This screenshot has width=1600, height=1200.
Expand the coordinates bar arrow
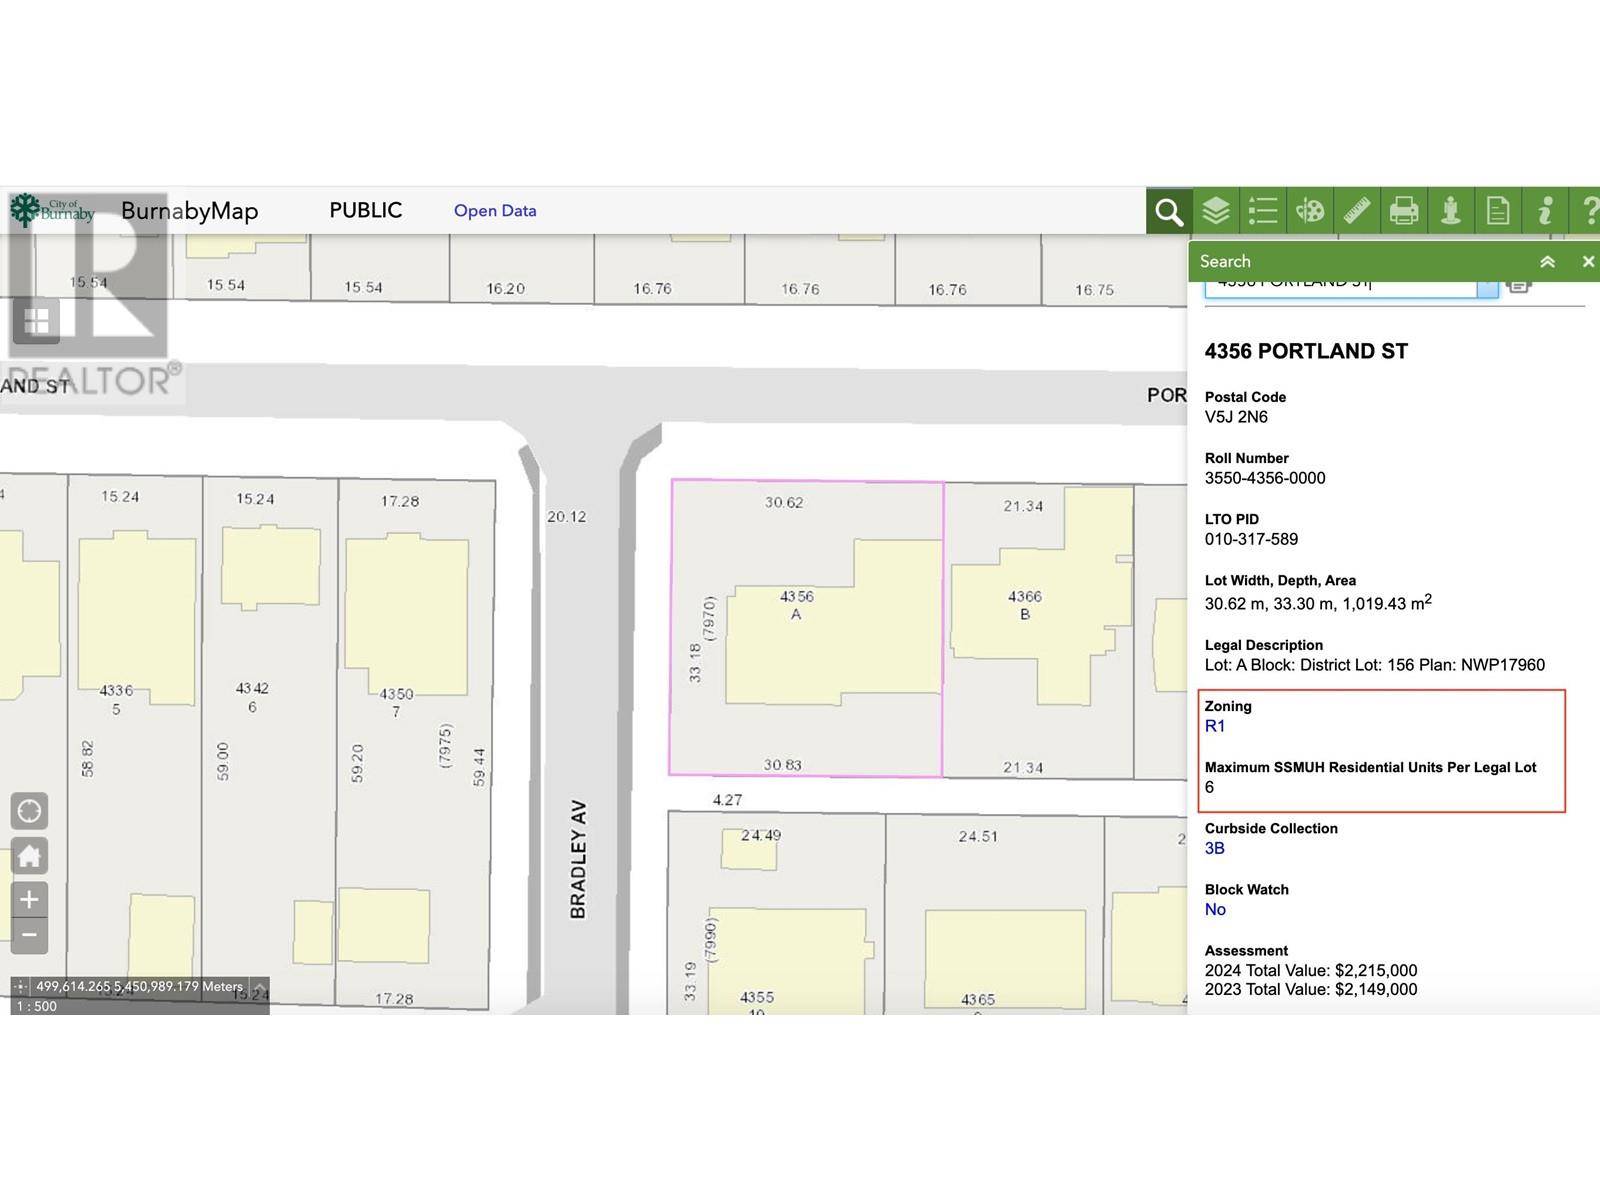point(259,987)
